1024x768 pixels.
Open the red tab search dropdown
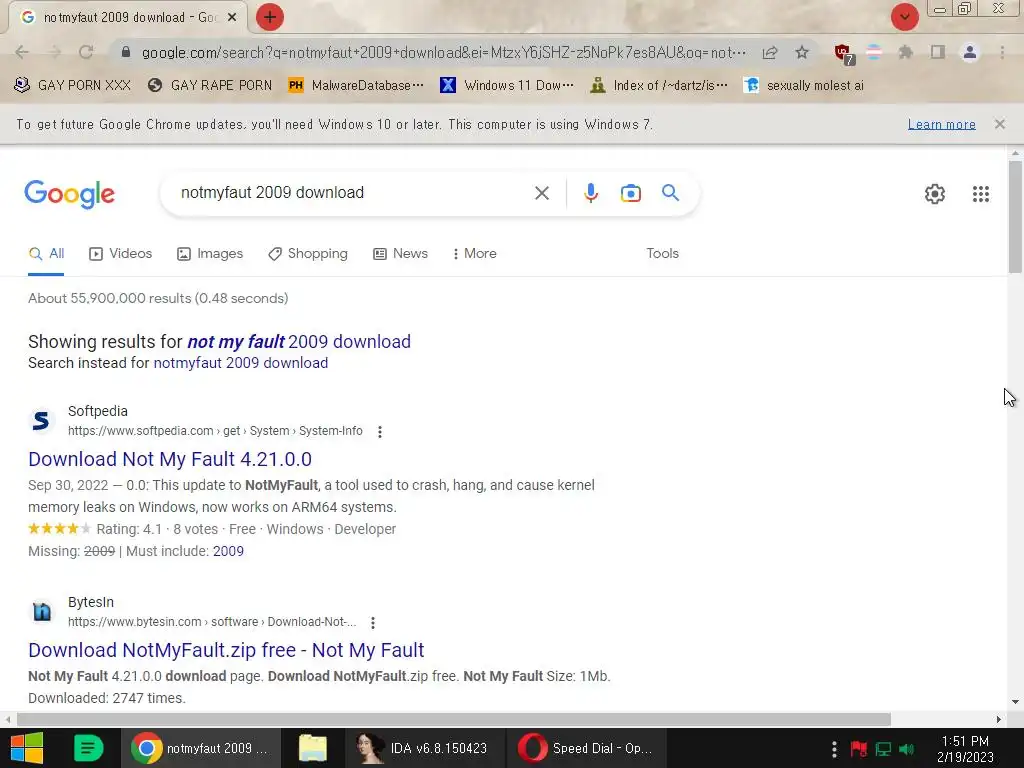click(904, 17)
